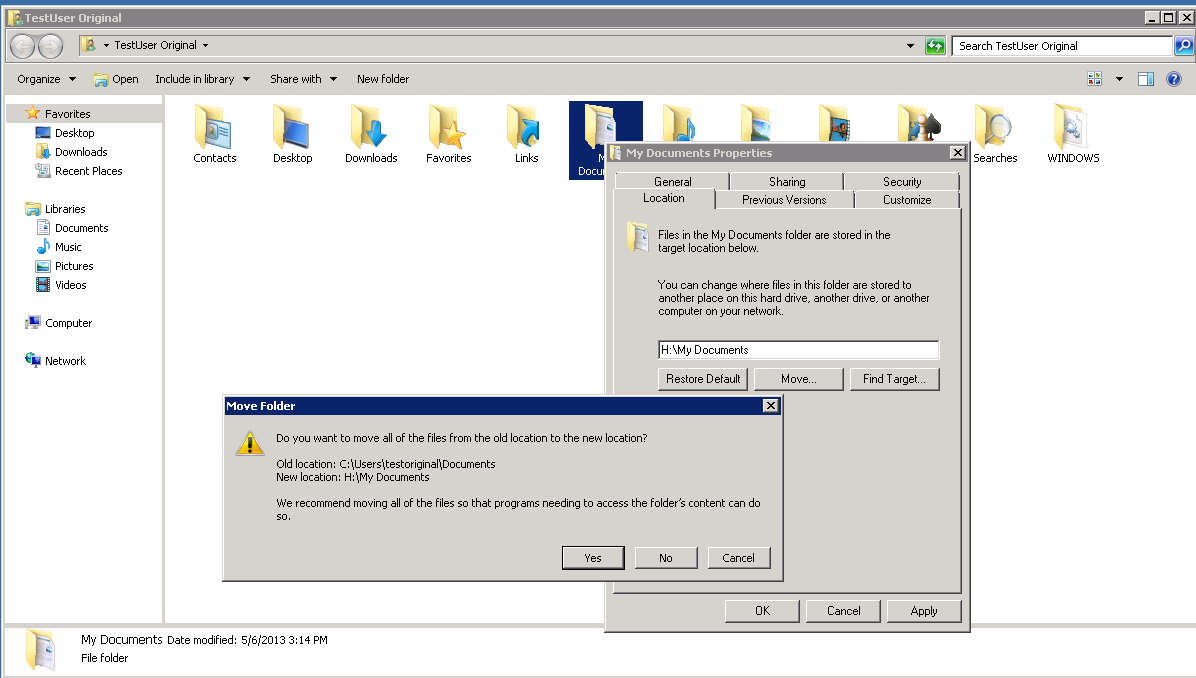This screenshot has height=678, width=1196.
Task: Toggle the preview pane icon
Action: tap(1146, 79)
